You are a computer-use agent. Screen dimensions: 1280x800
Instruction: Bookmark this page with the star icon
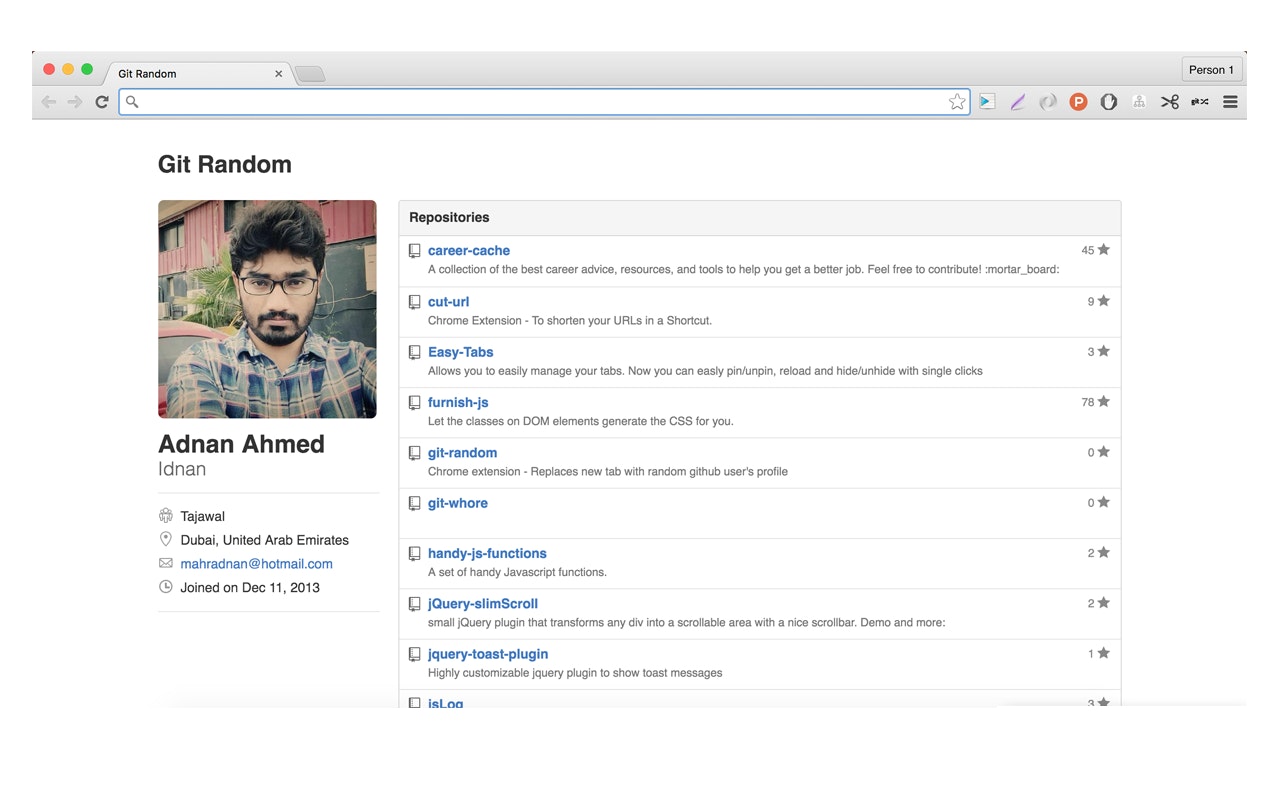(x=957, y=101)
